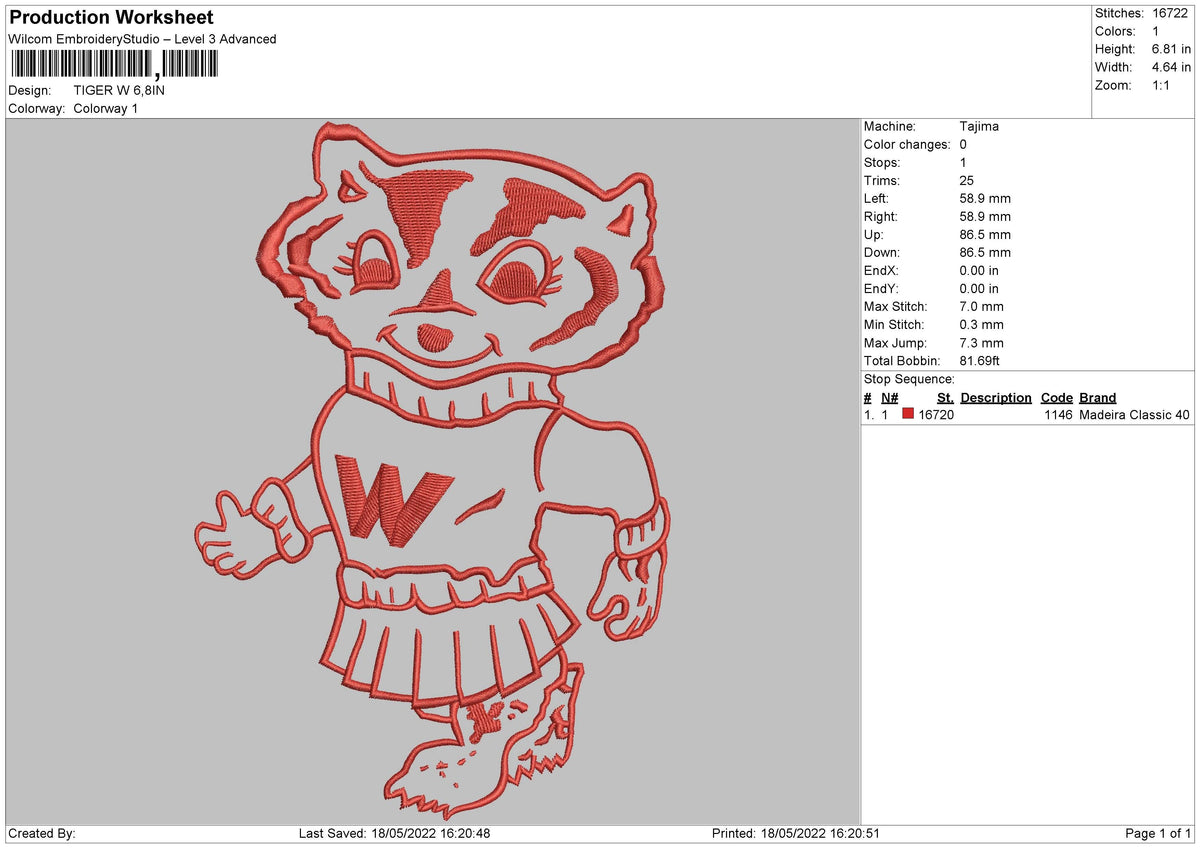The height and width of the screenshot is (848, 1200).
Task: Click the Description column header
Action: 996,398
